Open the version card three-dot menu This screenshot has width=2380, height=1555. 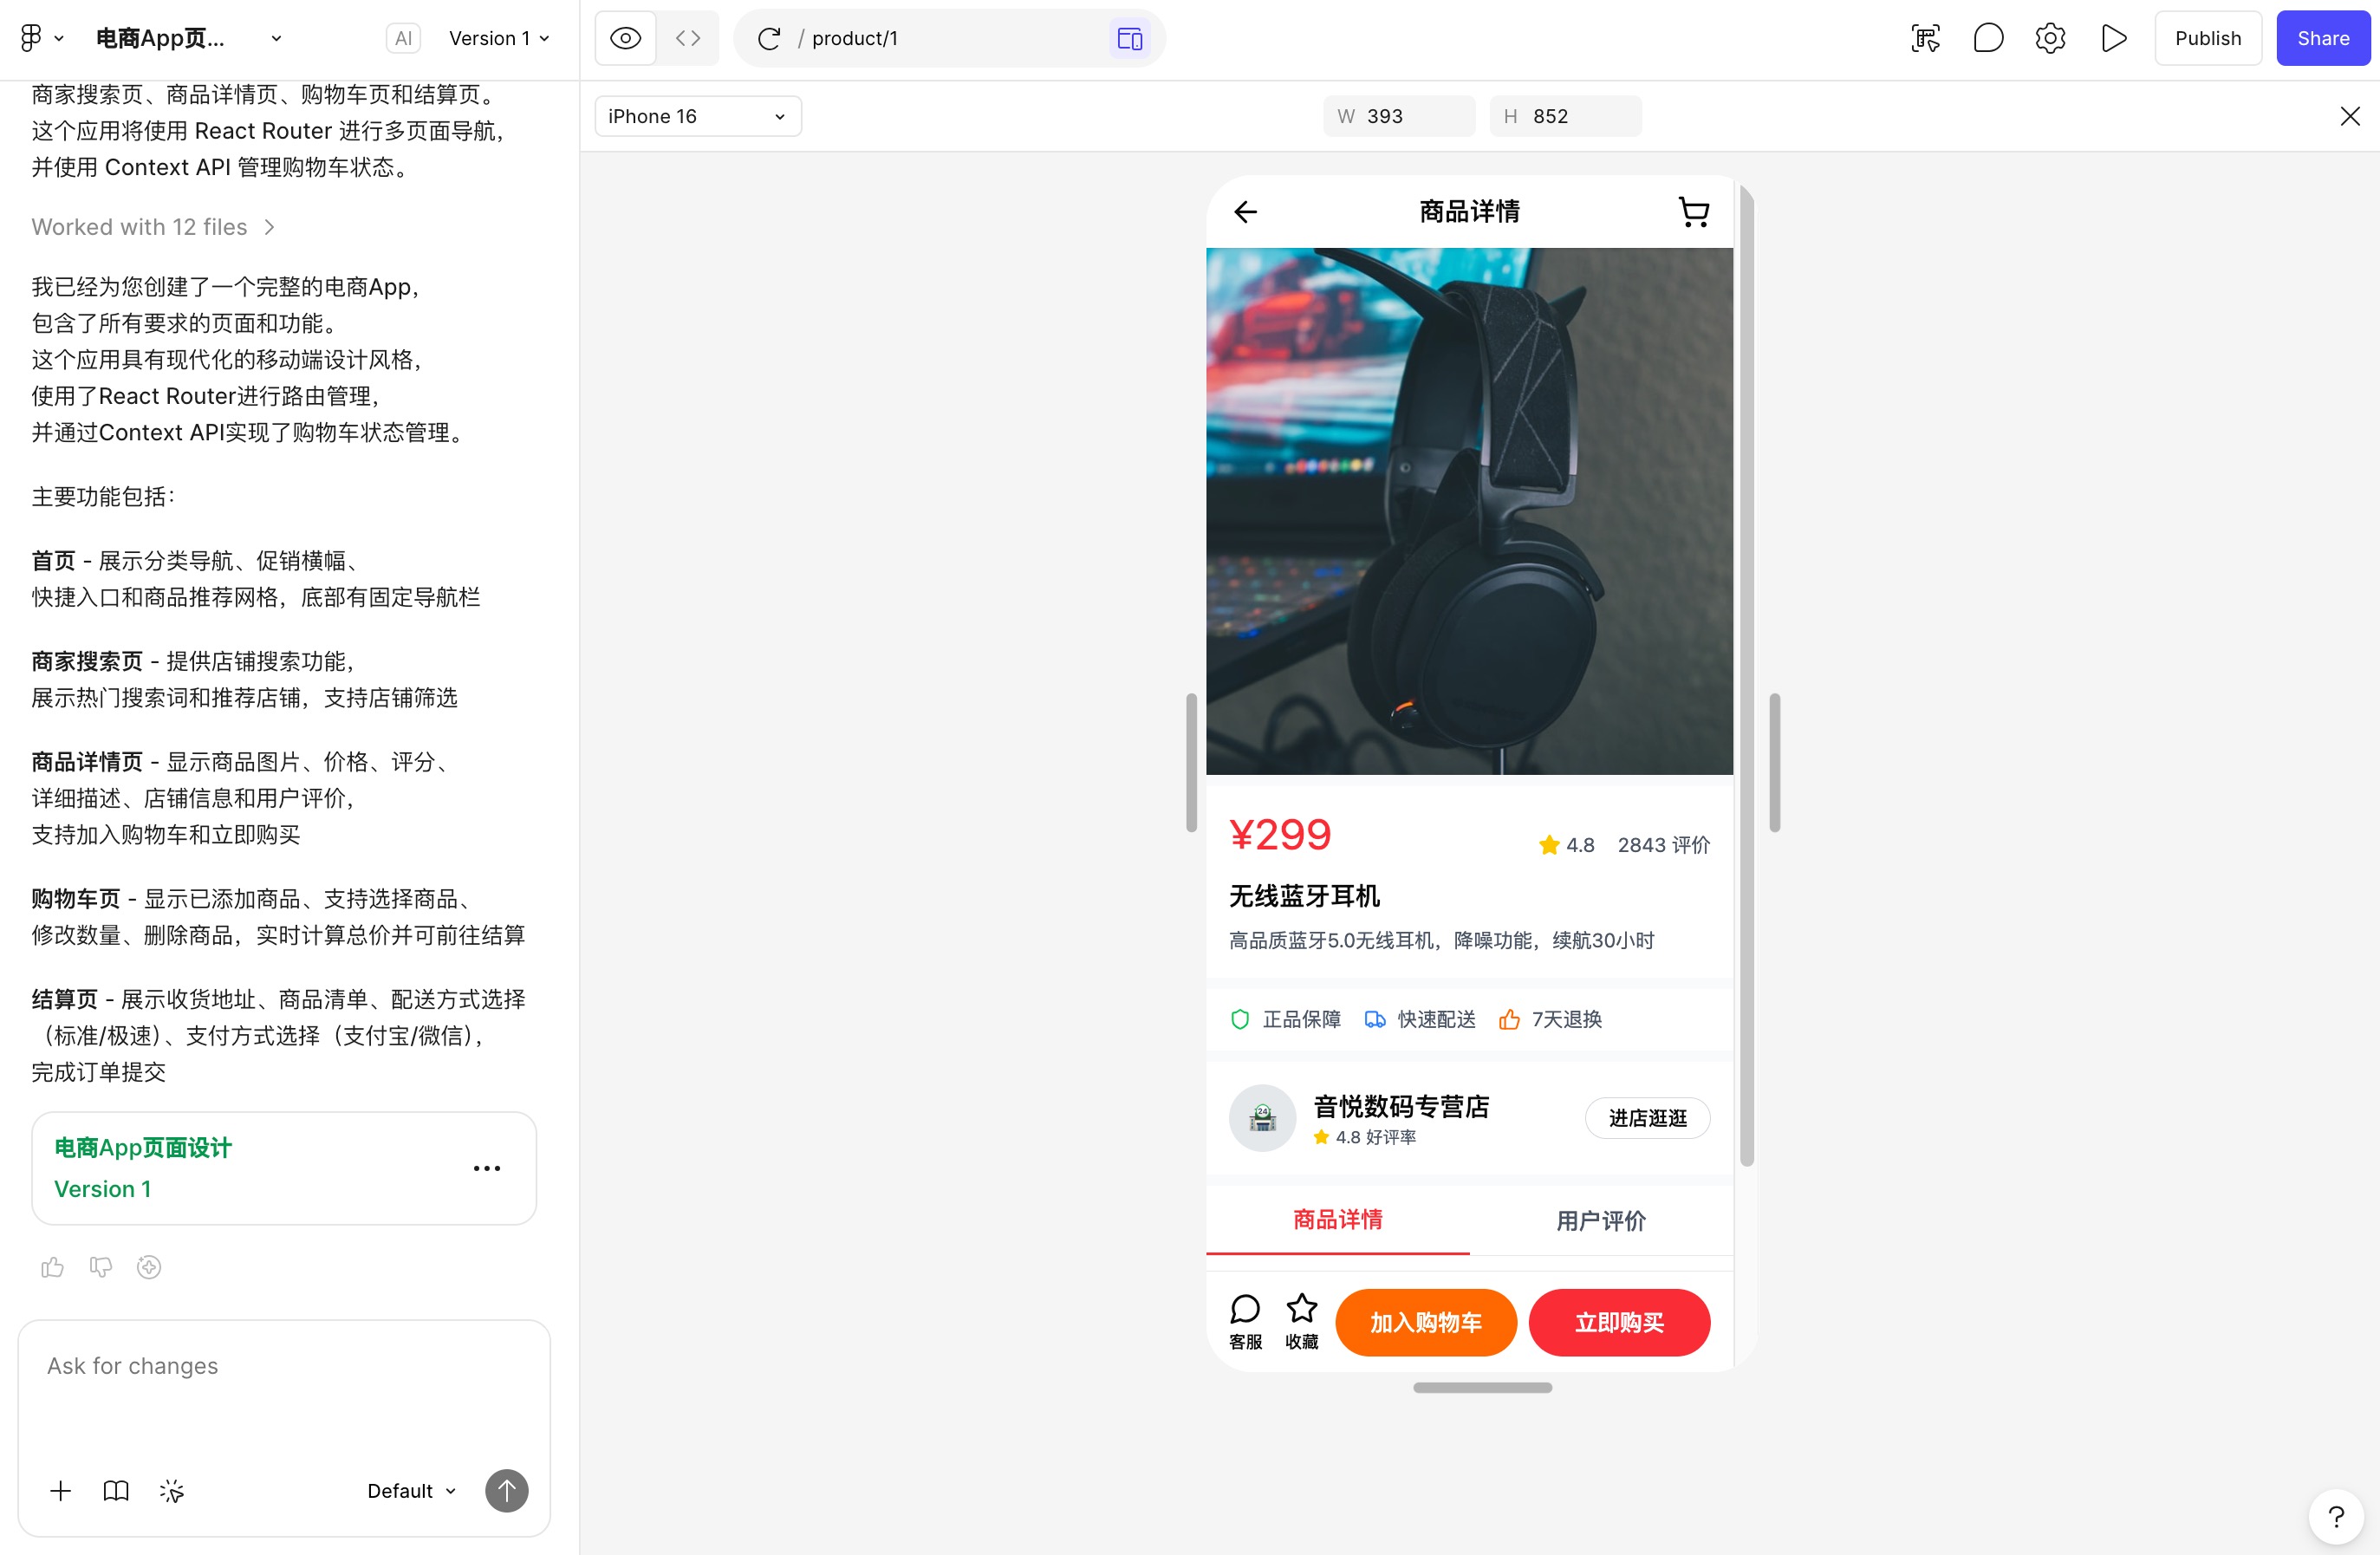487,1168
